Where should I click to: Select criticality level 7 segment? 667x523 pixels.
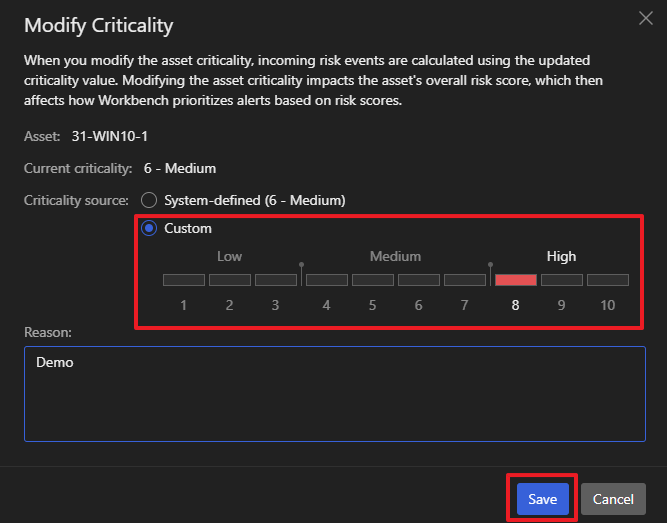[465, 280]
